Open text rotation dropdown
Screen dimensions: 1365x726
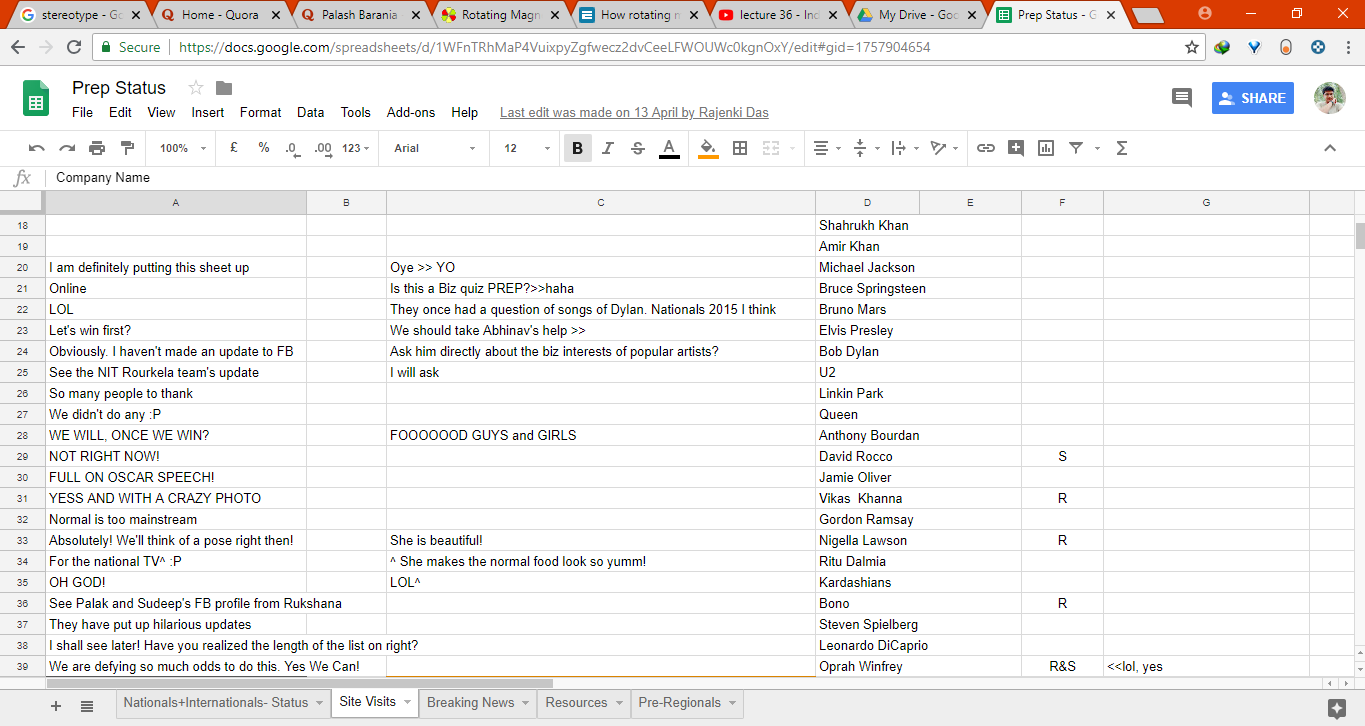pyautogui.click(x=943, y=148)
